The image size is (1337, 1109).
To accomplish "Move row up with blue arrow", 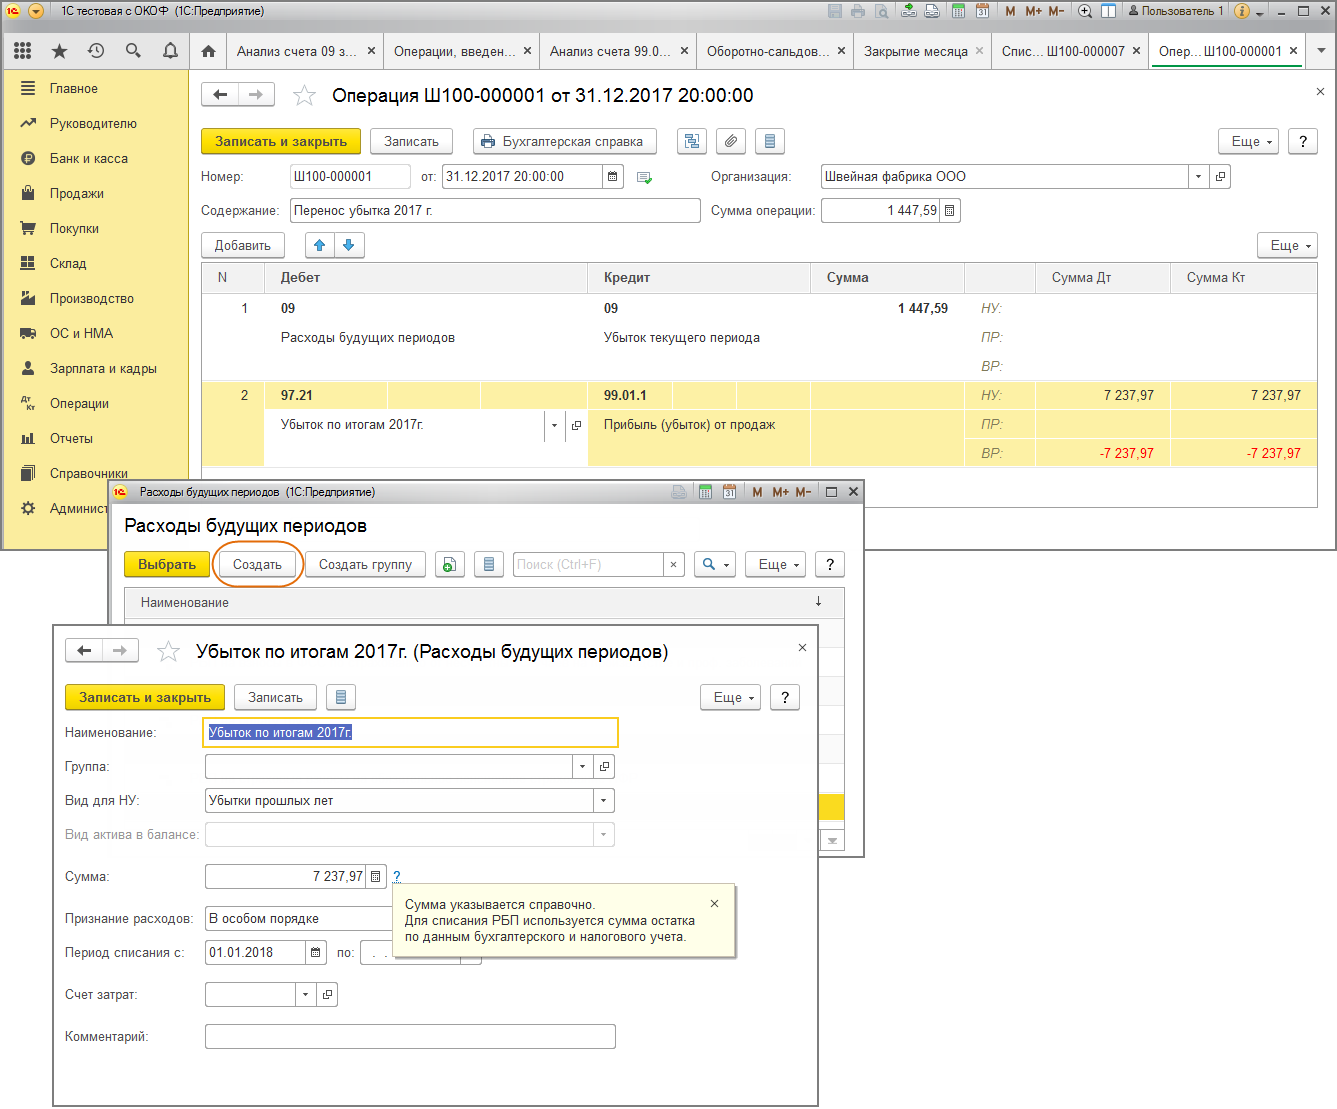I will pos(320,245).
